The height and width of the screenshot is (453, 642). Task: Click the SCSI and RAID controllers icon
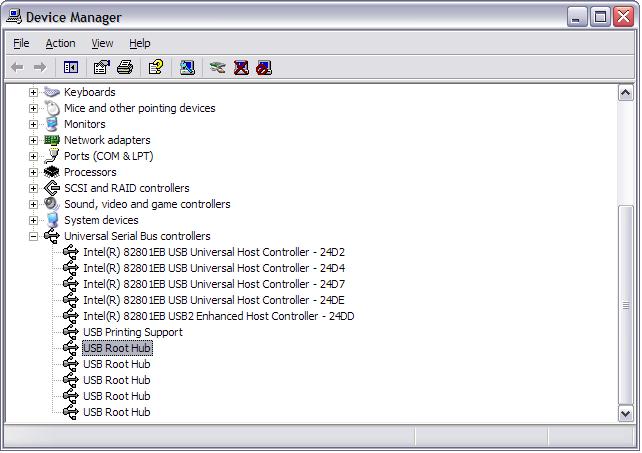click(x=52, y=188)
